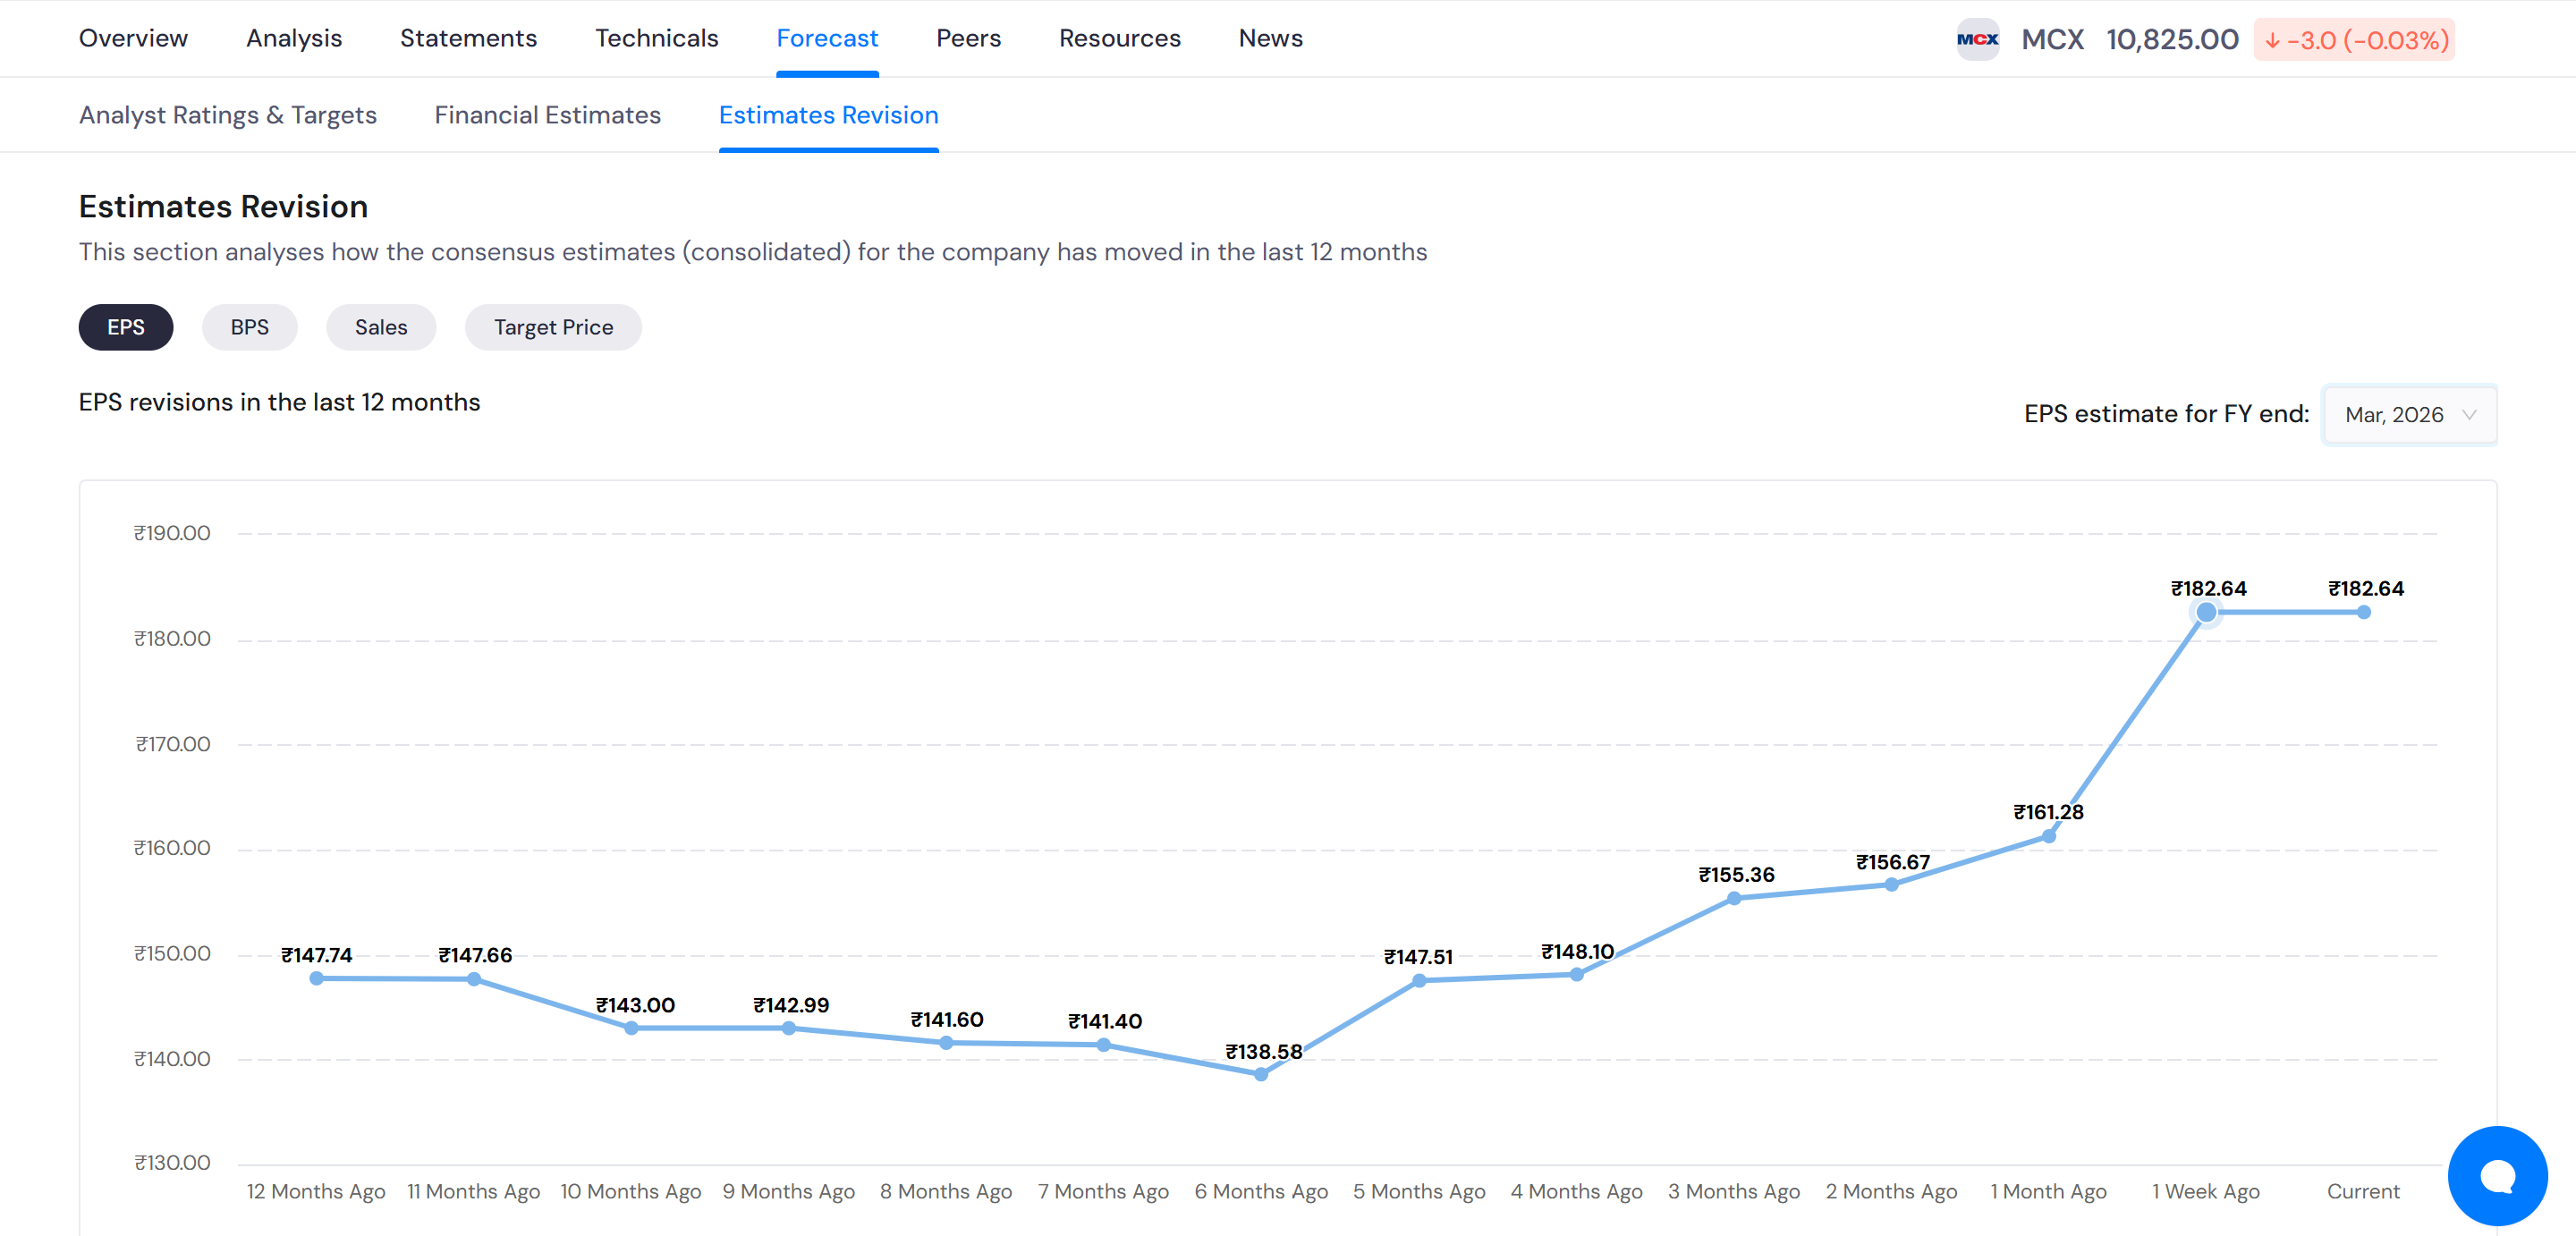Open the Financial Estimates subtab
2576x1236 pixels.
(x=547, y=115)
